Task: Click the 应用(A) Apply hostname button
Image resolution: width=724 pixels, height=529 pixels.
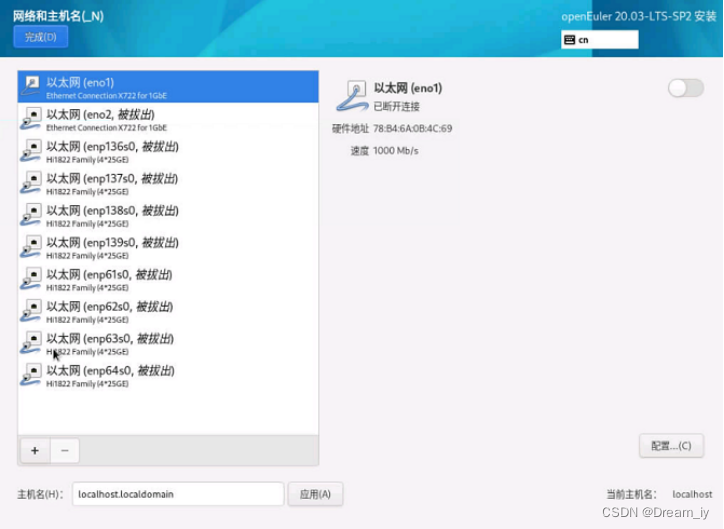Action: 315,494
